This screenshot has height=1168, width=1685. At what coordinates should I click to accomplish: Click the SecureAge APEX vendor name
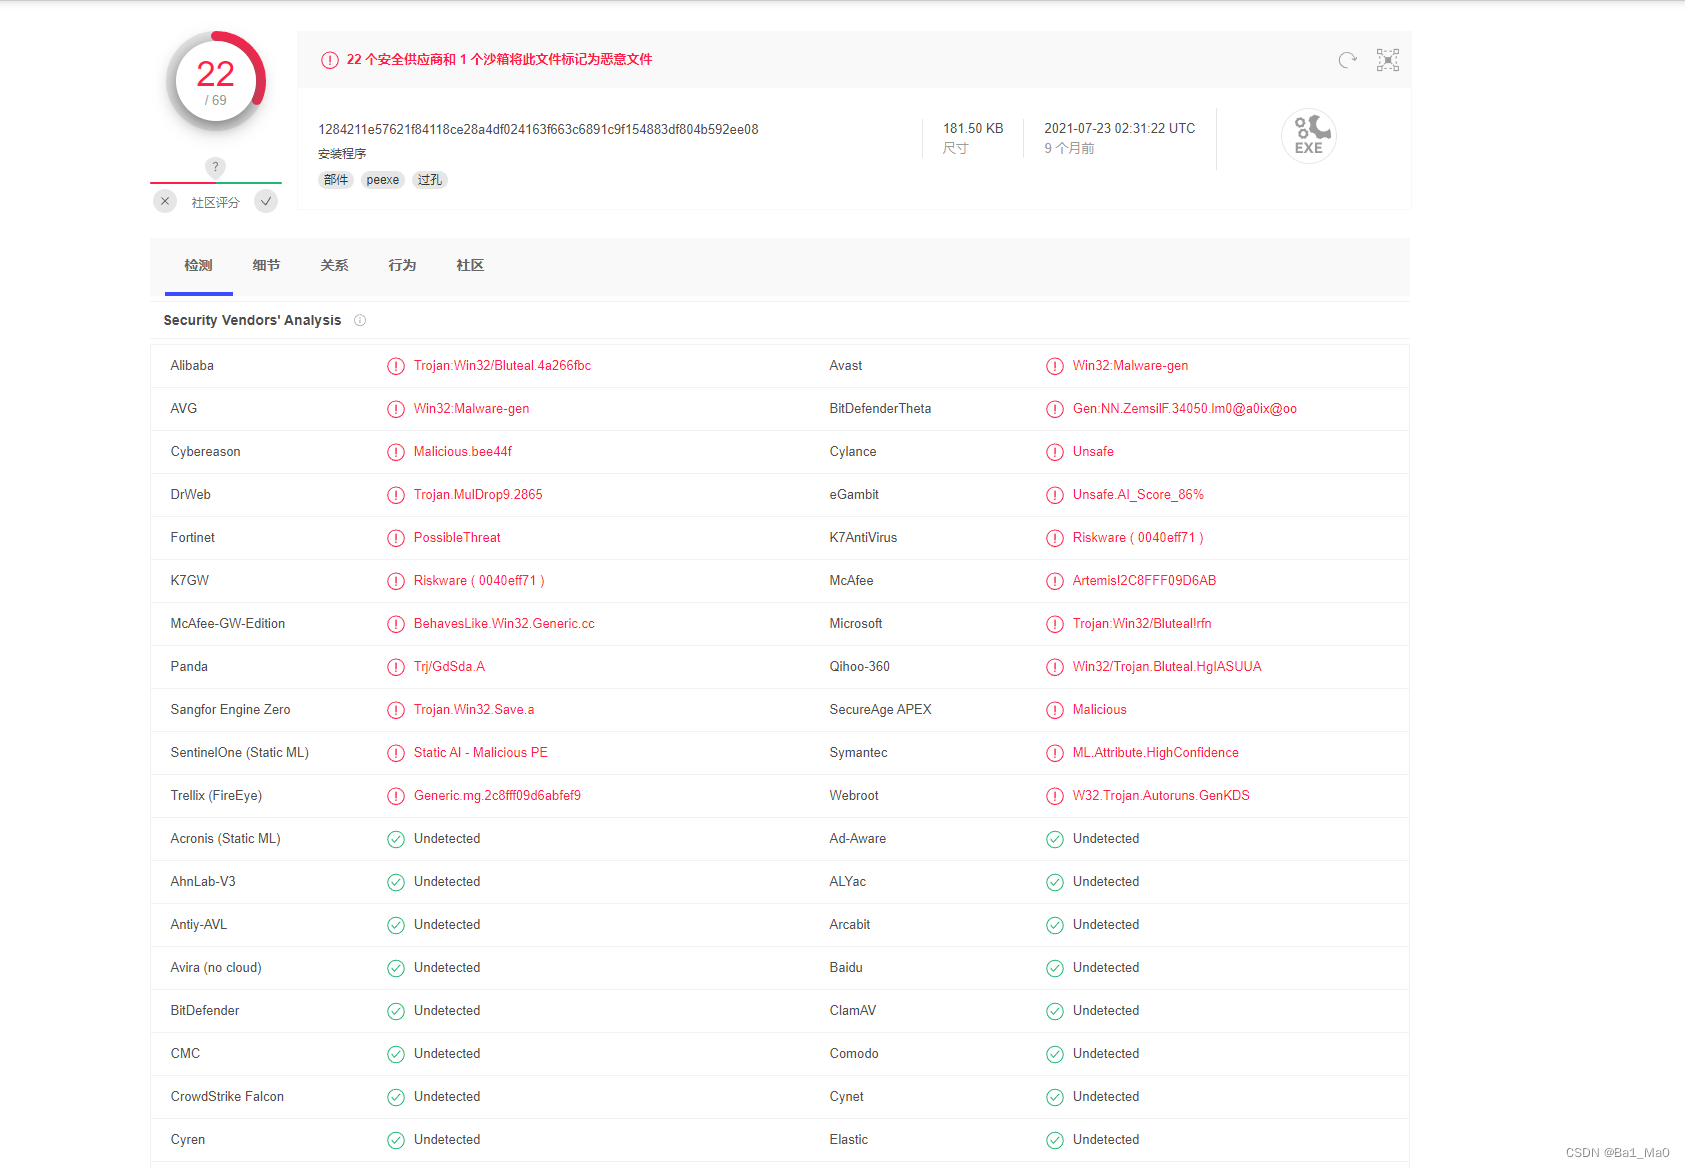coord(880,710)
